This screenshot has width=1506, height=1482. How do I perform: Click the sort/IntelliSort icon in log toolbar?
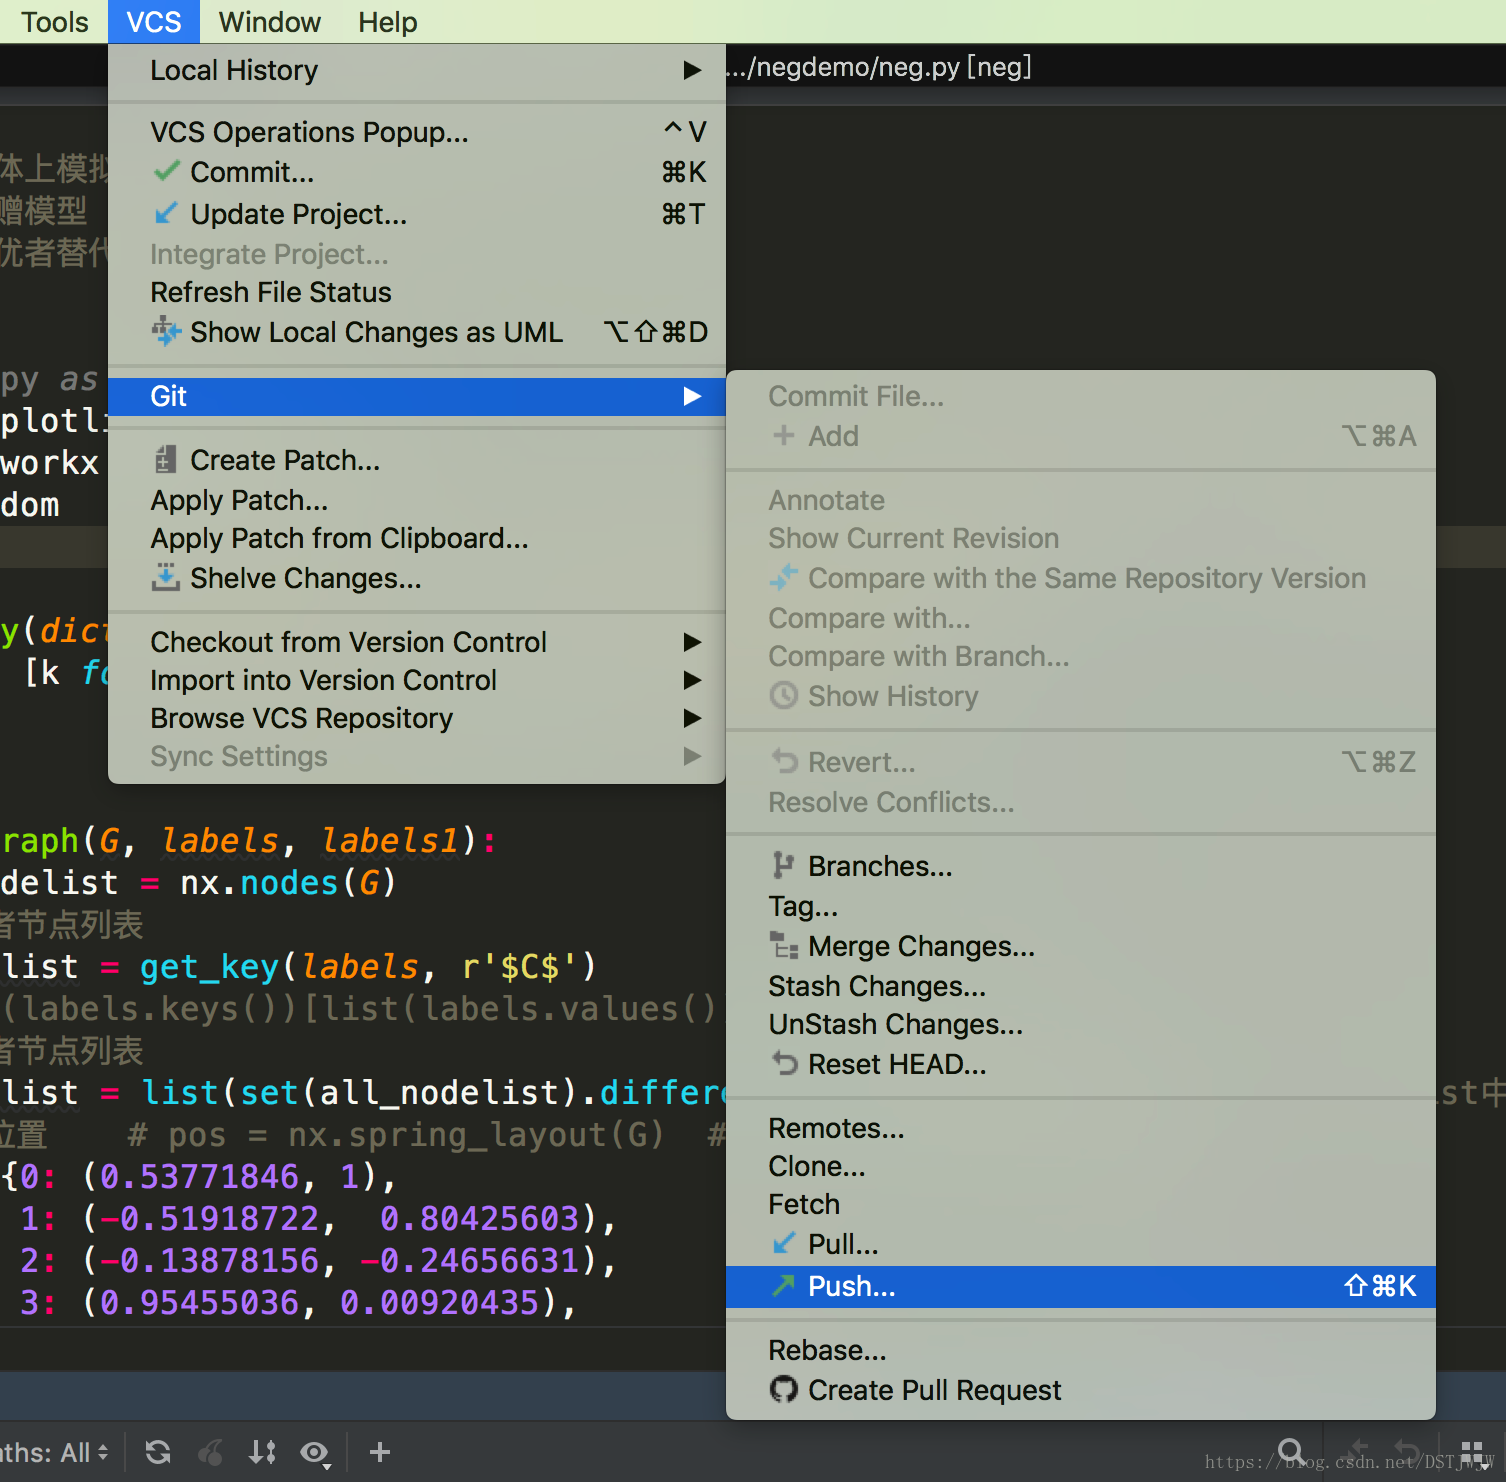(263, 1452)
